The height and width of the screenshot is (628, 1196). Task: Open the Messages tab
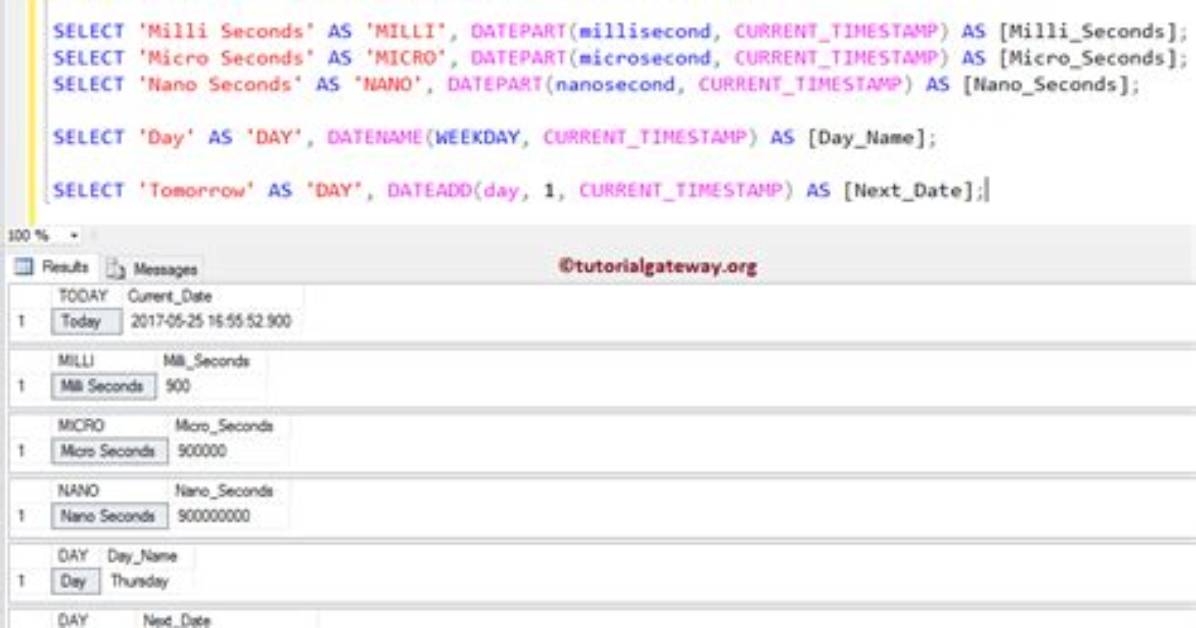tap(152, 269)
